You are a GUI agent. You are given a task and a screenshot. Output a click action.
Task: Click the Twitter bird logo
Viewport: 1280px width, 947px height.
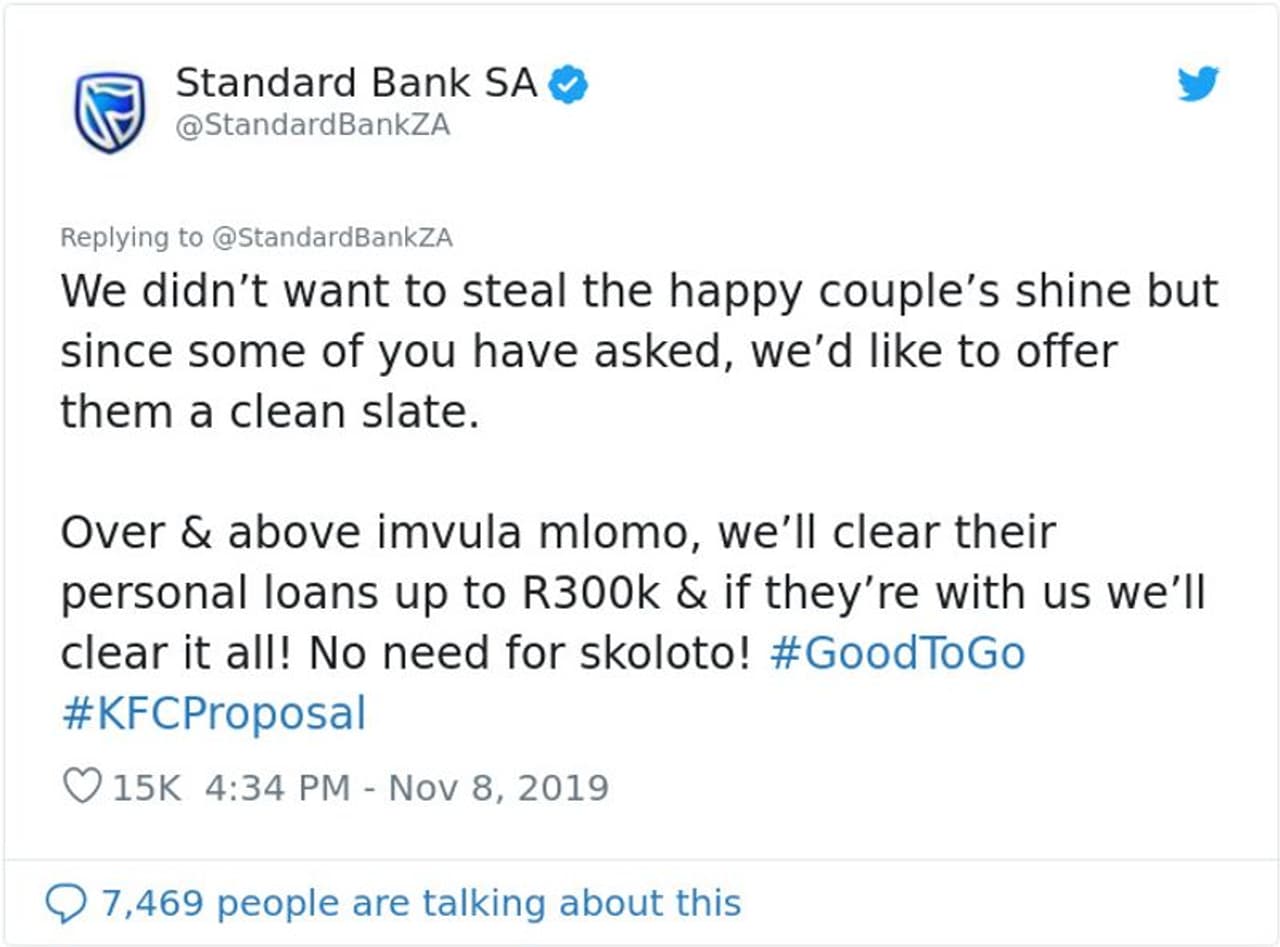coord(1198,87)
